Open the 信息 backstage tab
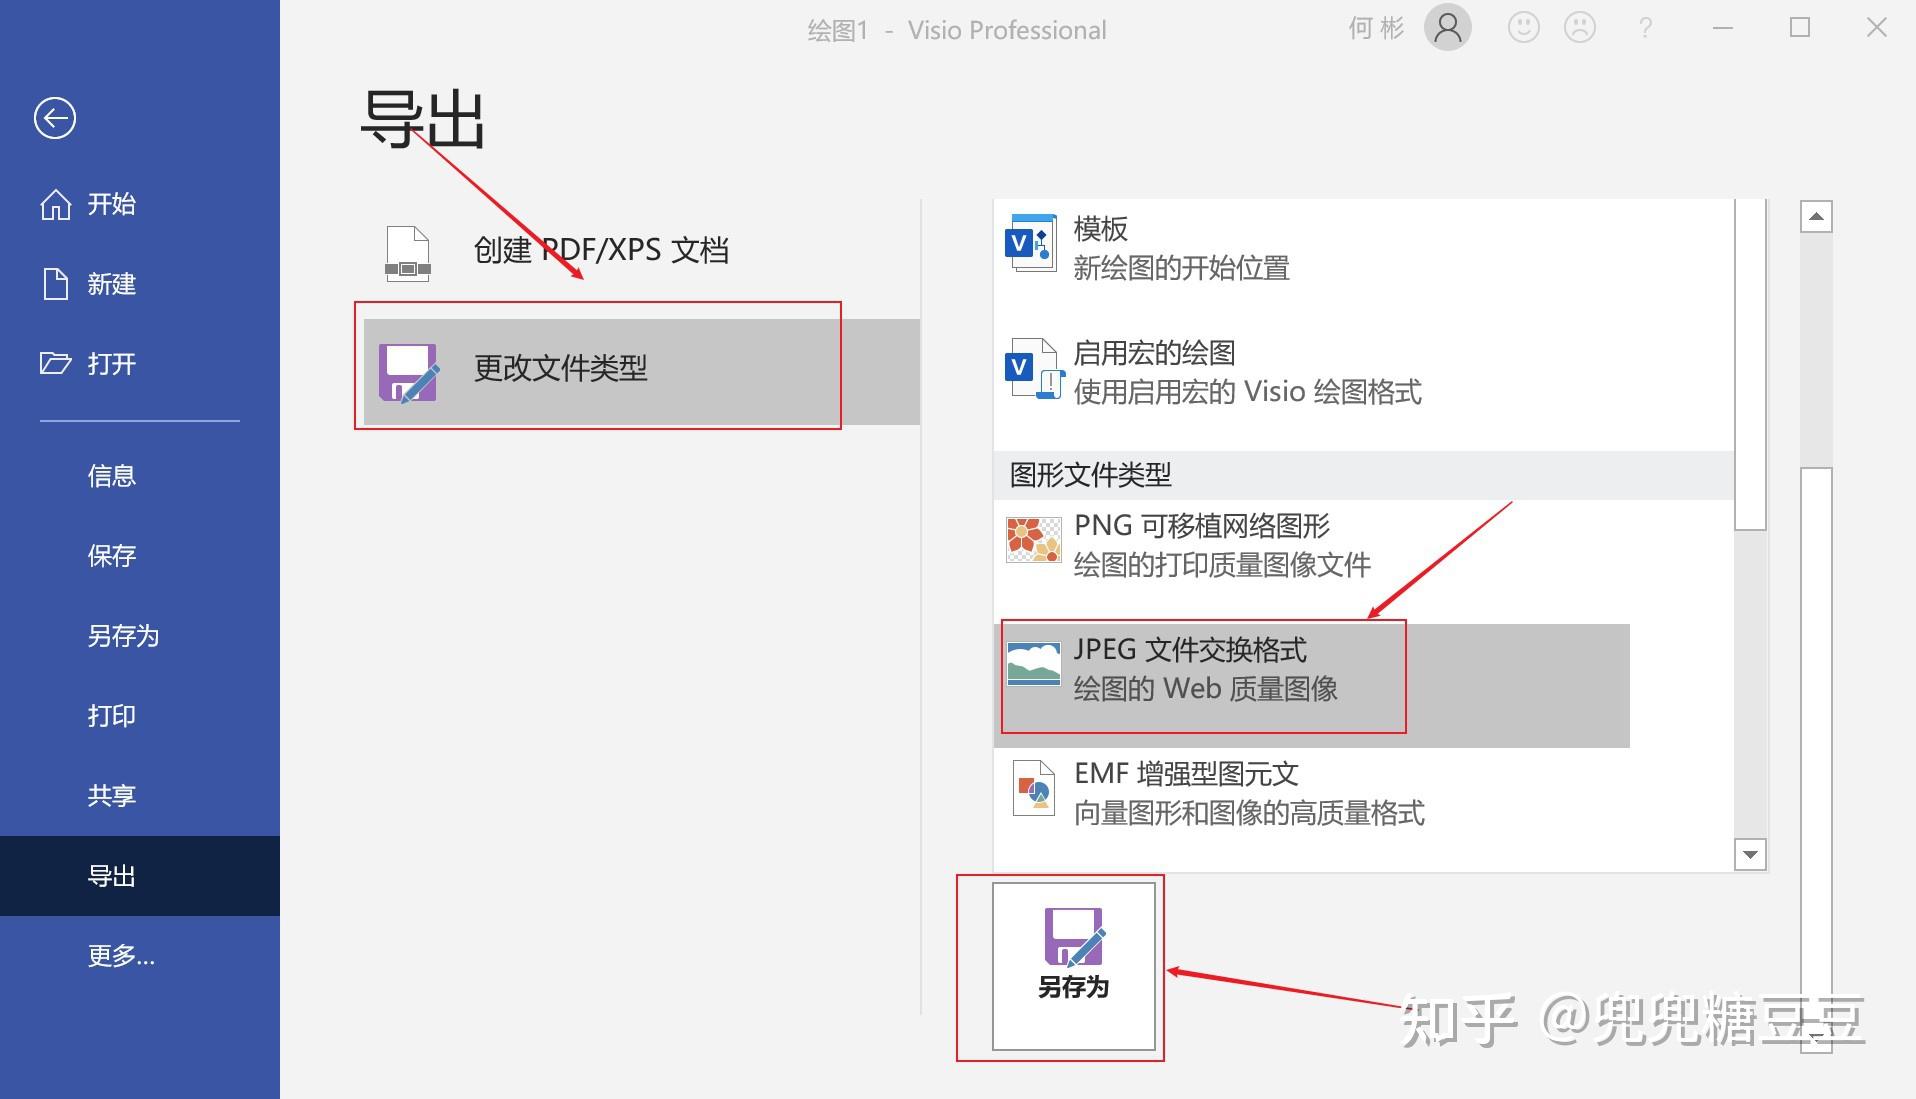1916x1099 pixels. (140, 476)
